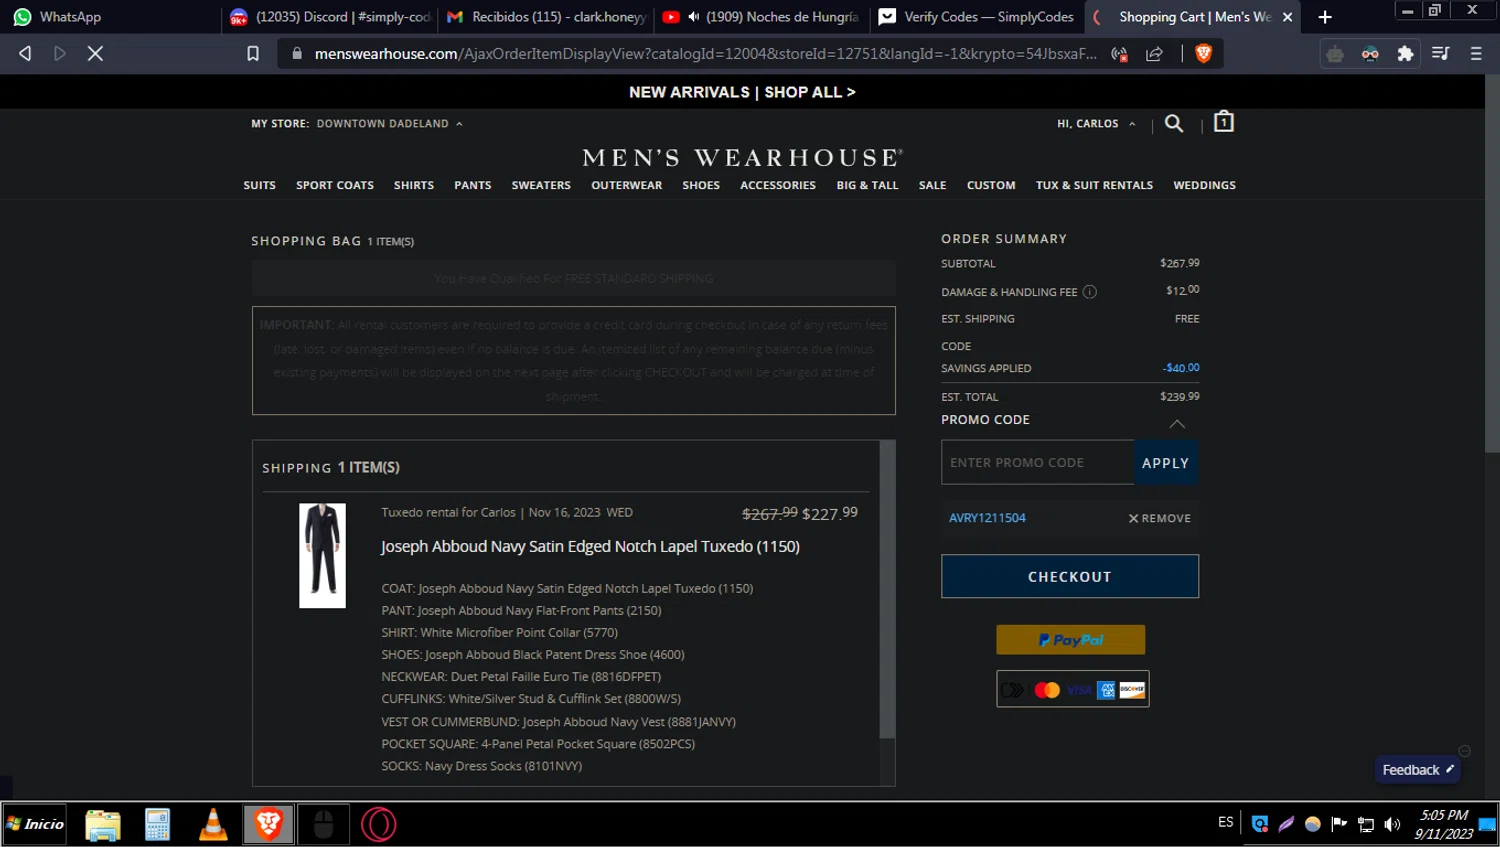Pay with PayPal button
This screenshot has width=1500, height=847.
point(1071,640)
